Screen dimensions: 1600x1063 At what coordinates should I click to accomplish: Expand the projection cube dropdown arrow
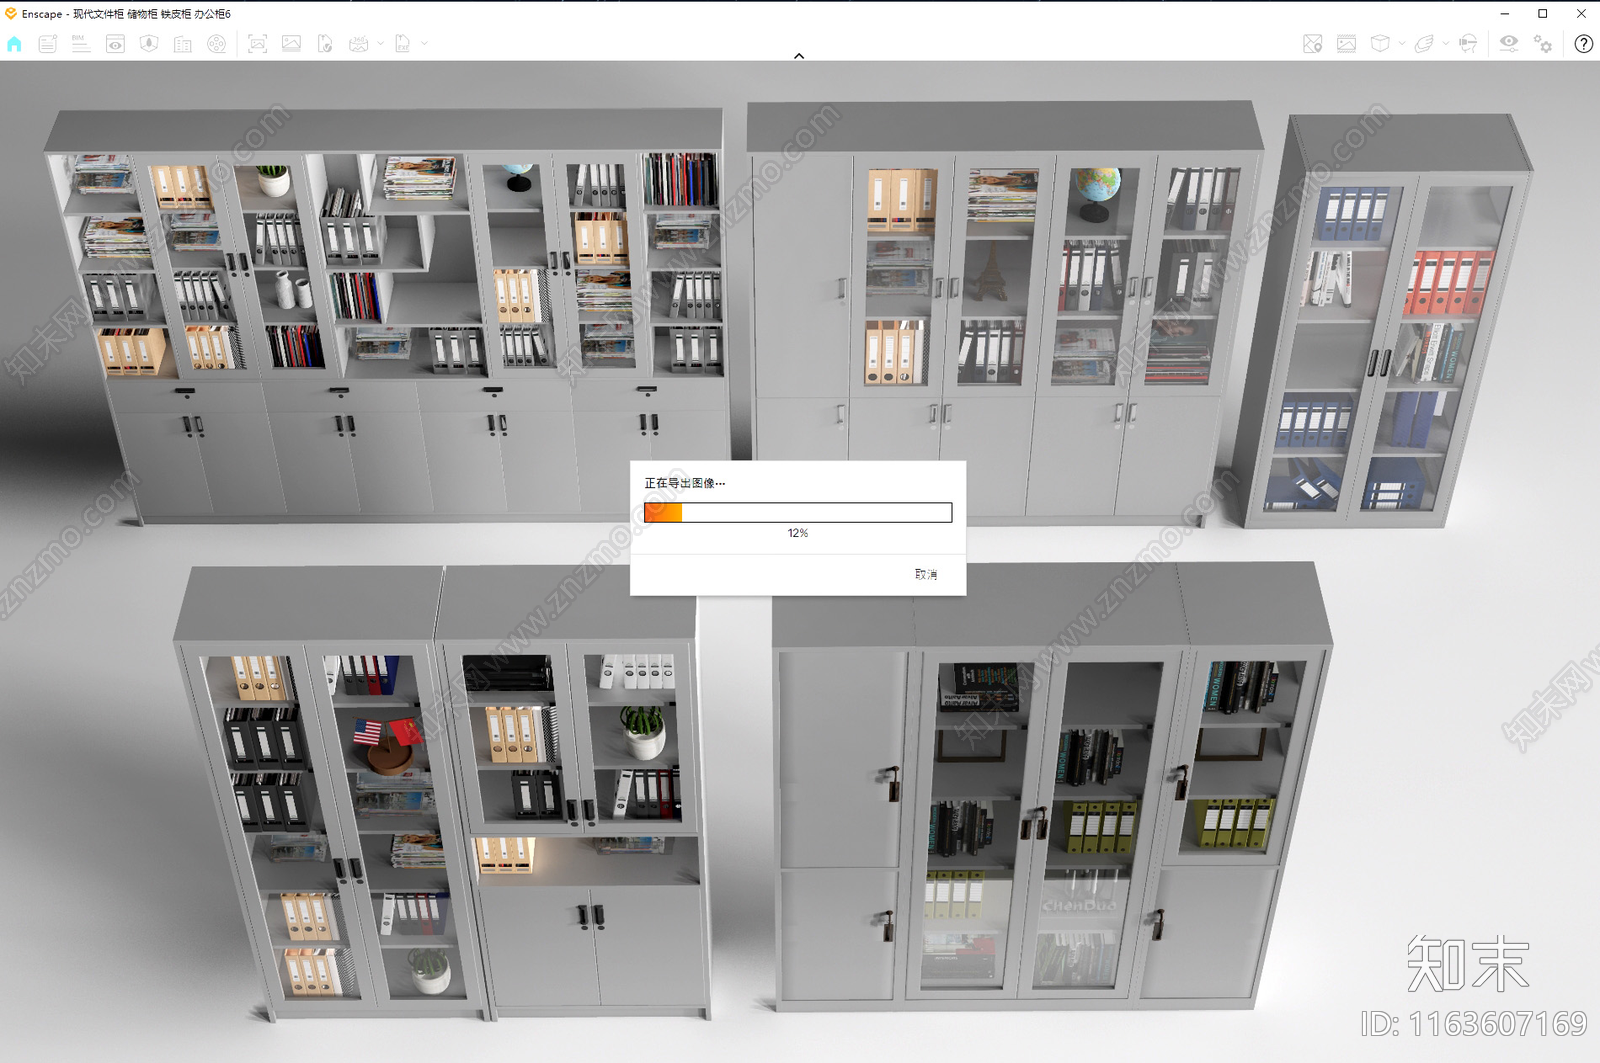click(1402, 44)
